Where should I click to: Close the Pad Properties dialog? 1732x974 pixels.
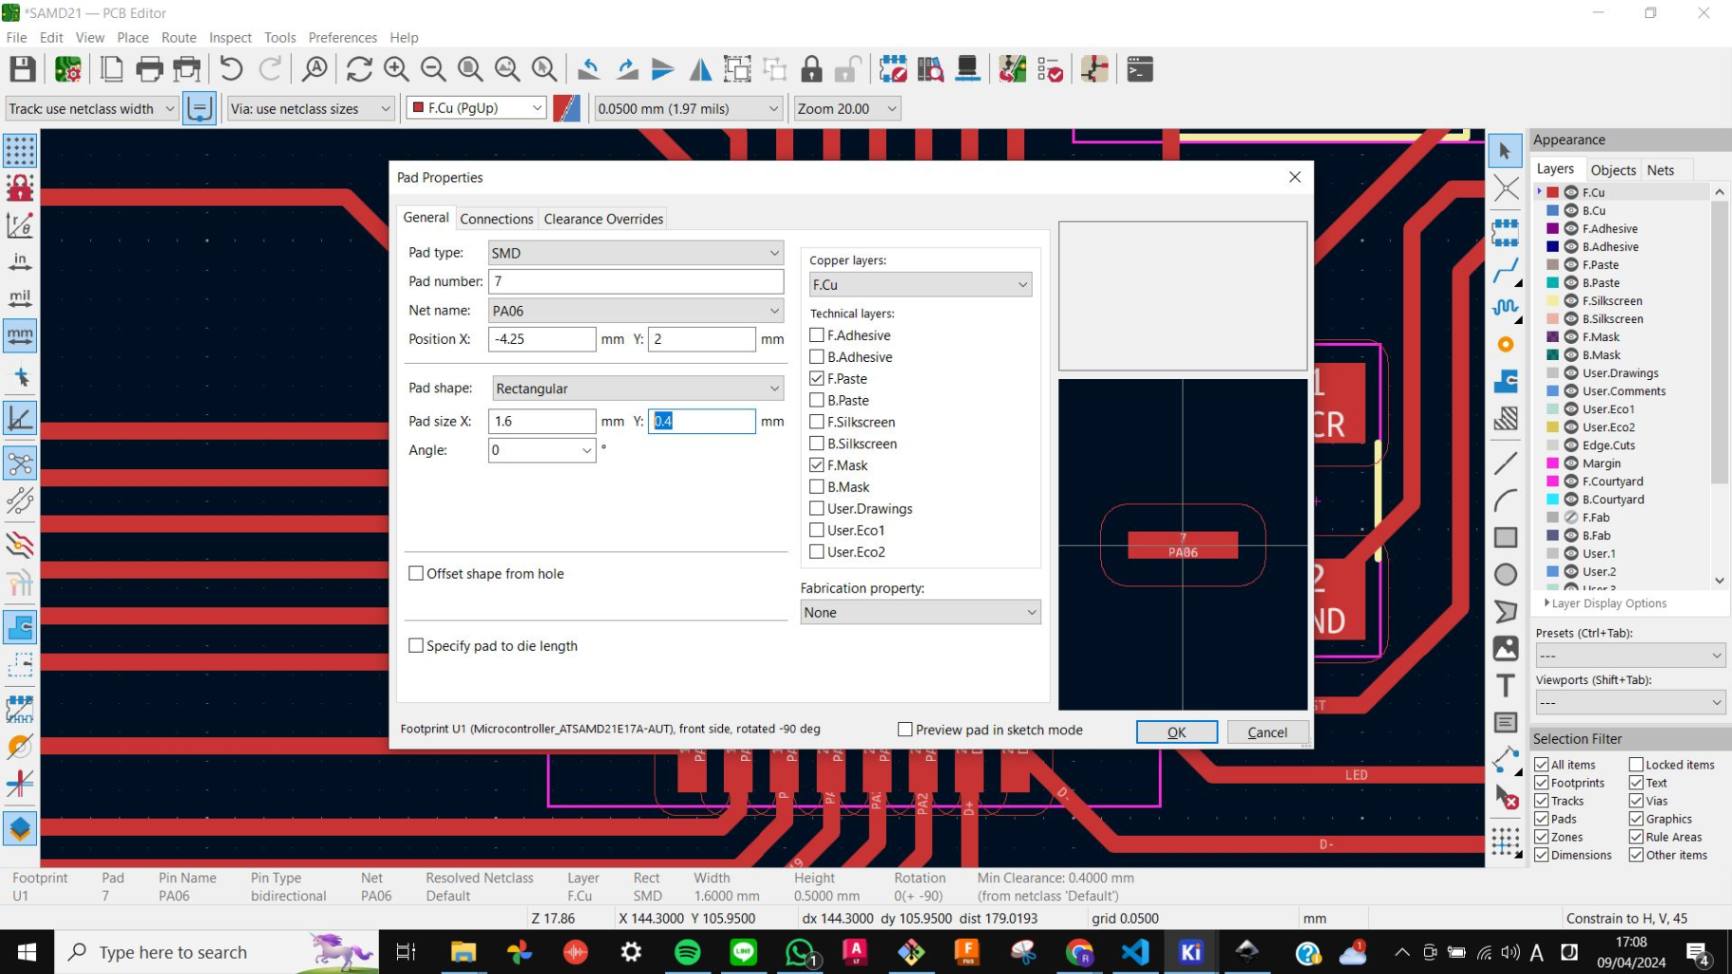click(1295, 177)
